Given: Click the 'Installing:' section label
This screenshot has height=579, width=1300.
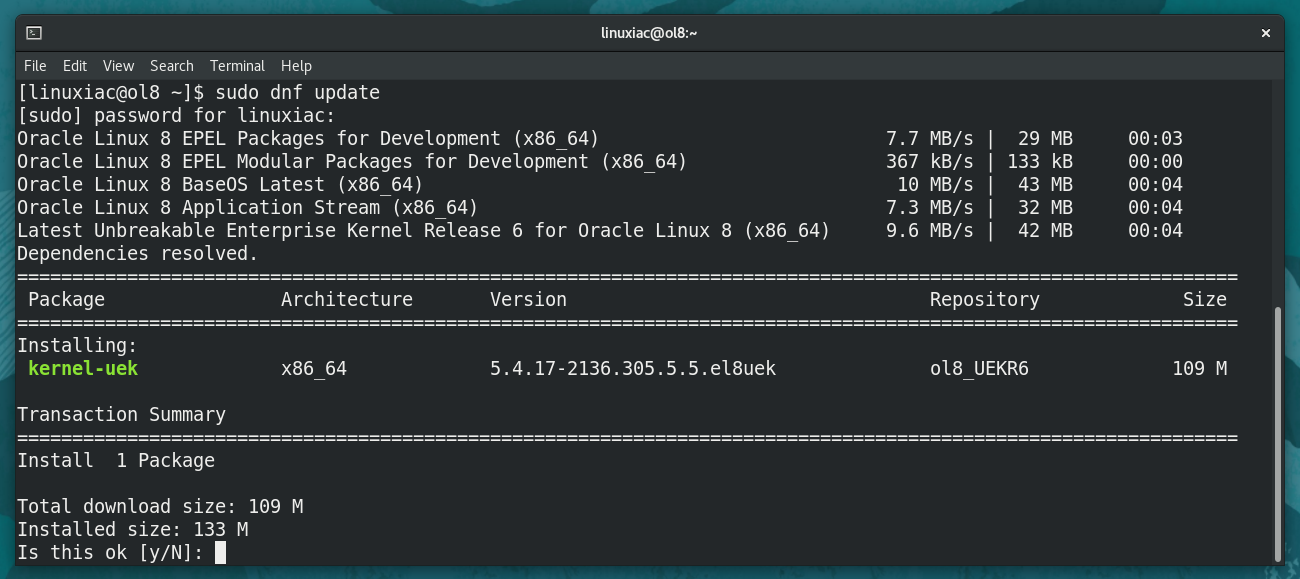Looking at the screenshot, I should (77, 346).
